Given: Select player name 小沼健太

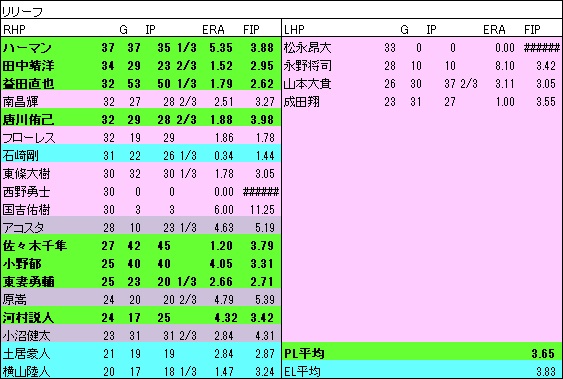Looking at the screenshot, I should (x=27, y=336).
